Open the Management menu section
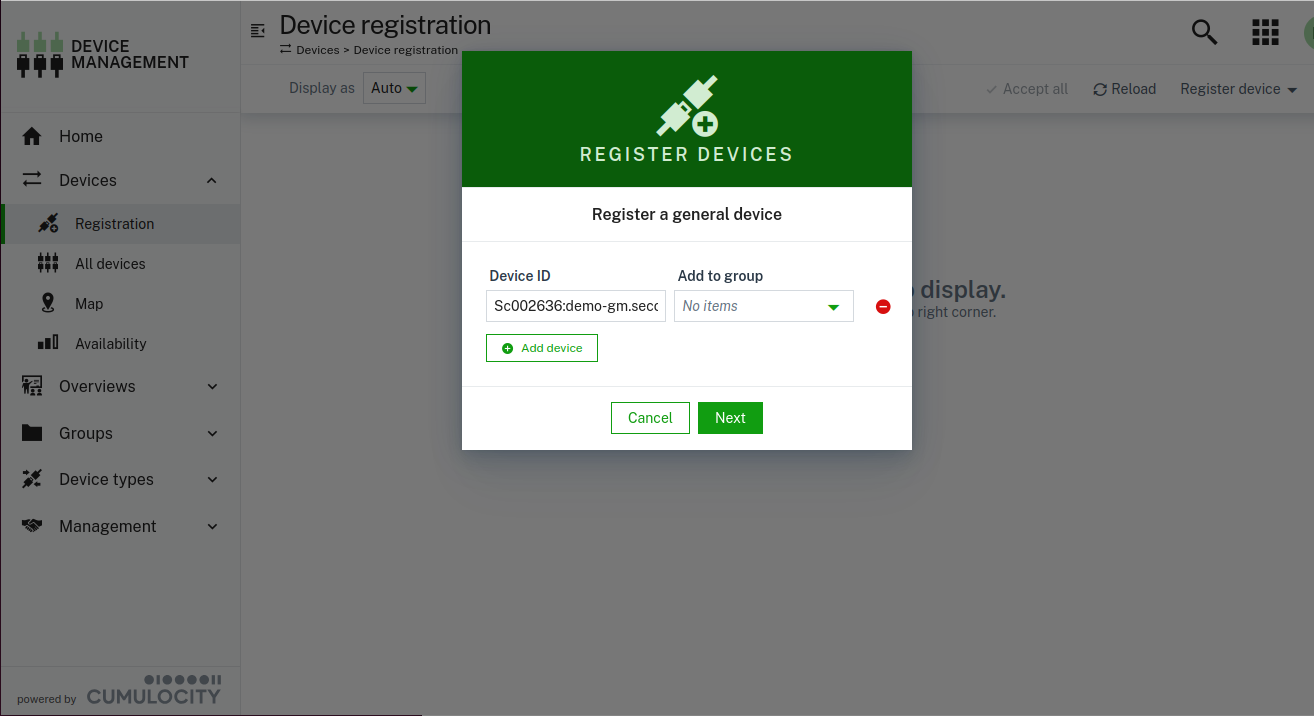 (x=211, y=526)
